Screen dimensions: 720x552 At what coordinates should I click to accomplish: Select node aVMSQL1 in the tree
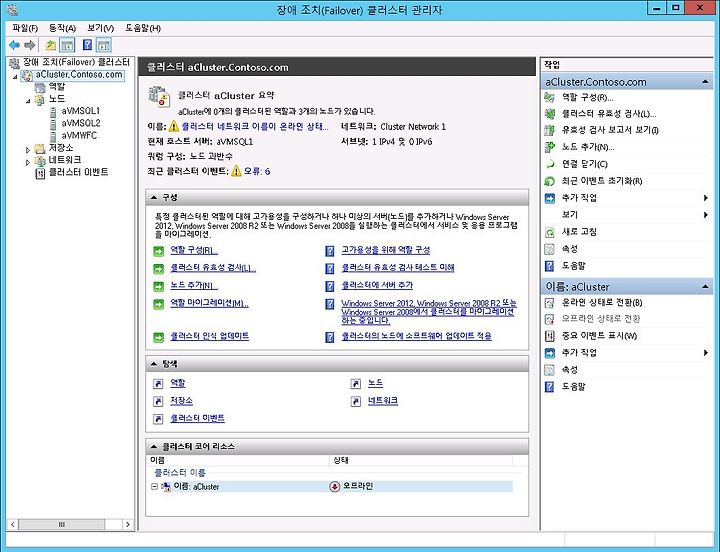(80, 111)
